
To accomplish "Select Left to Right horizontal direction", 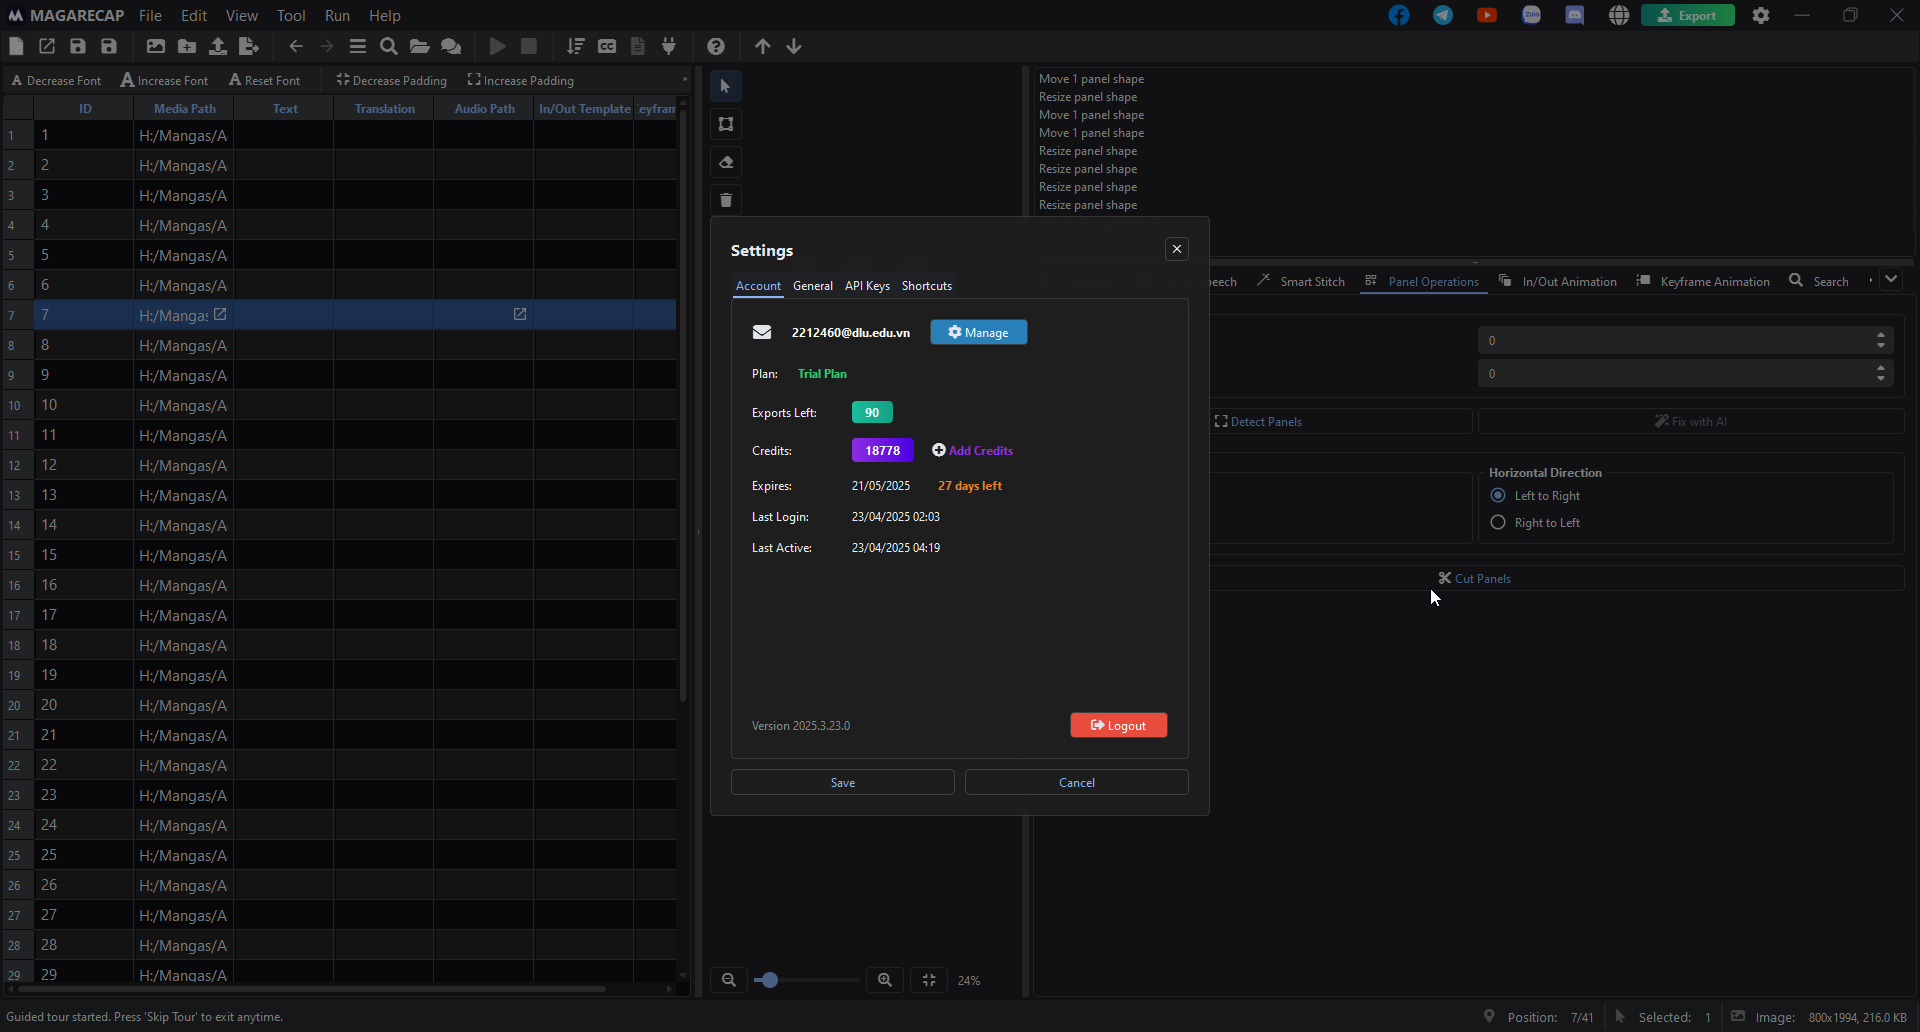I will 1535,496.
